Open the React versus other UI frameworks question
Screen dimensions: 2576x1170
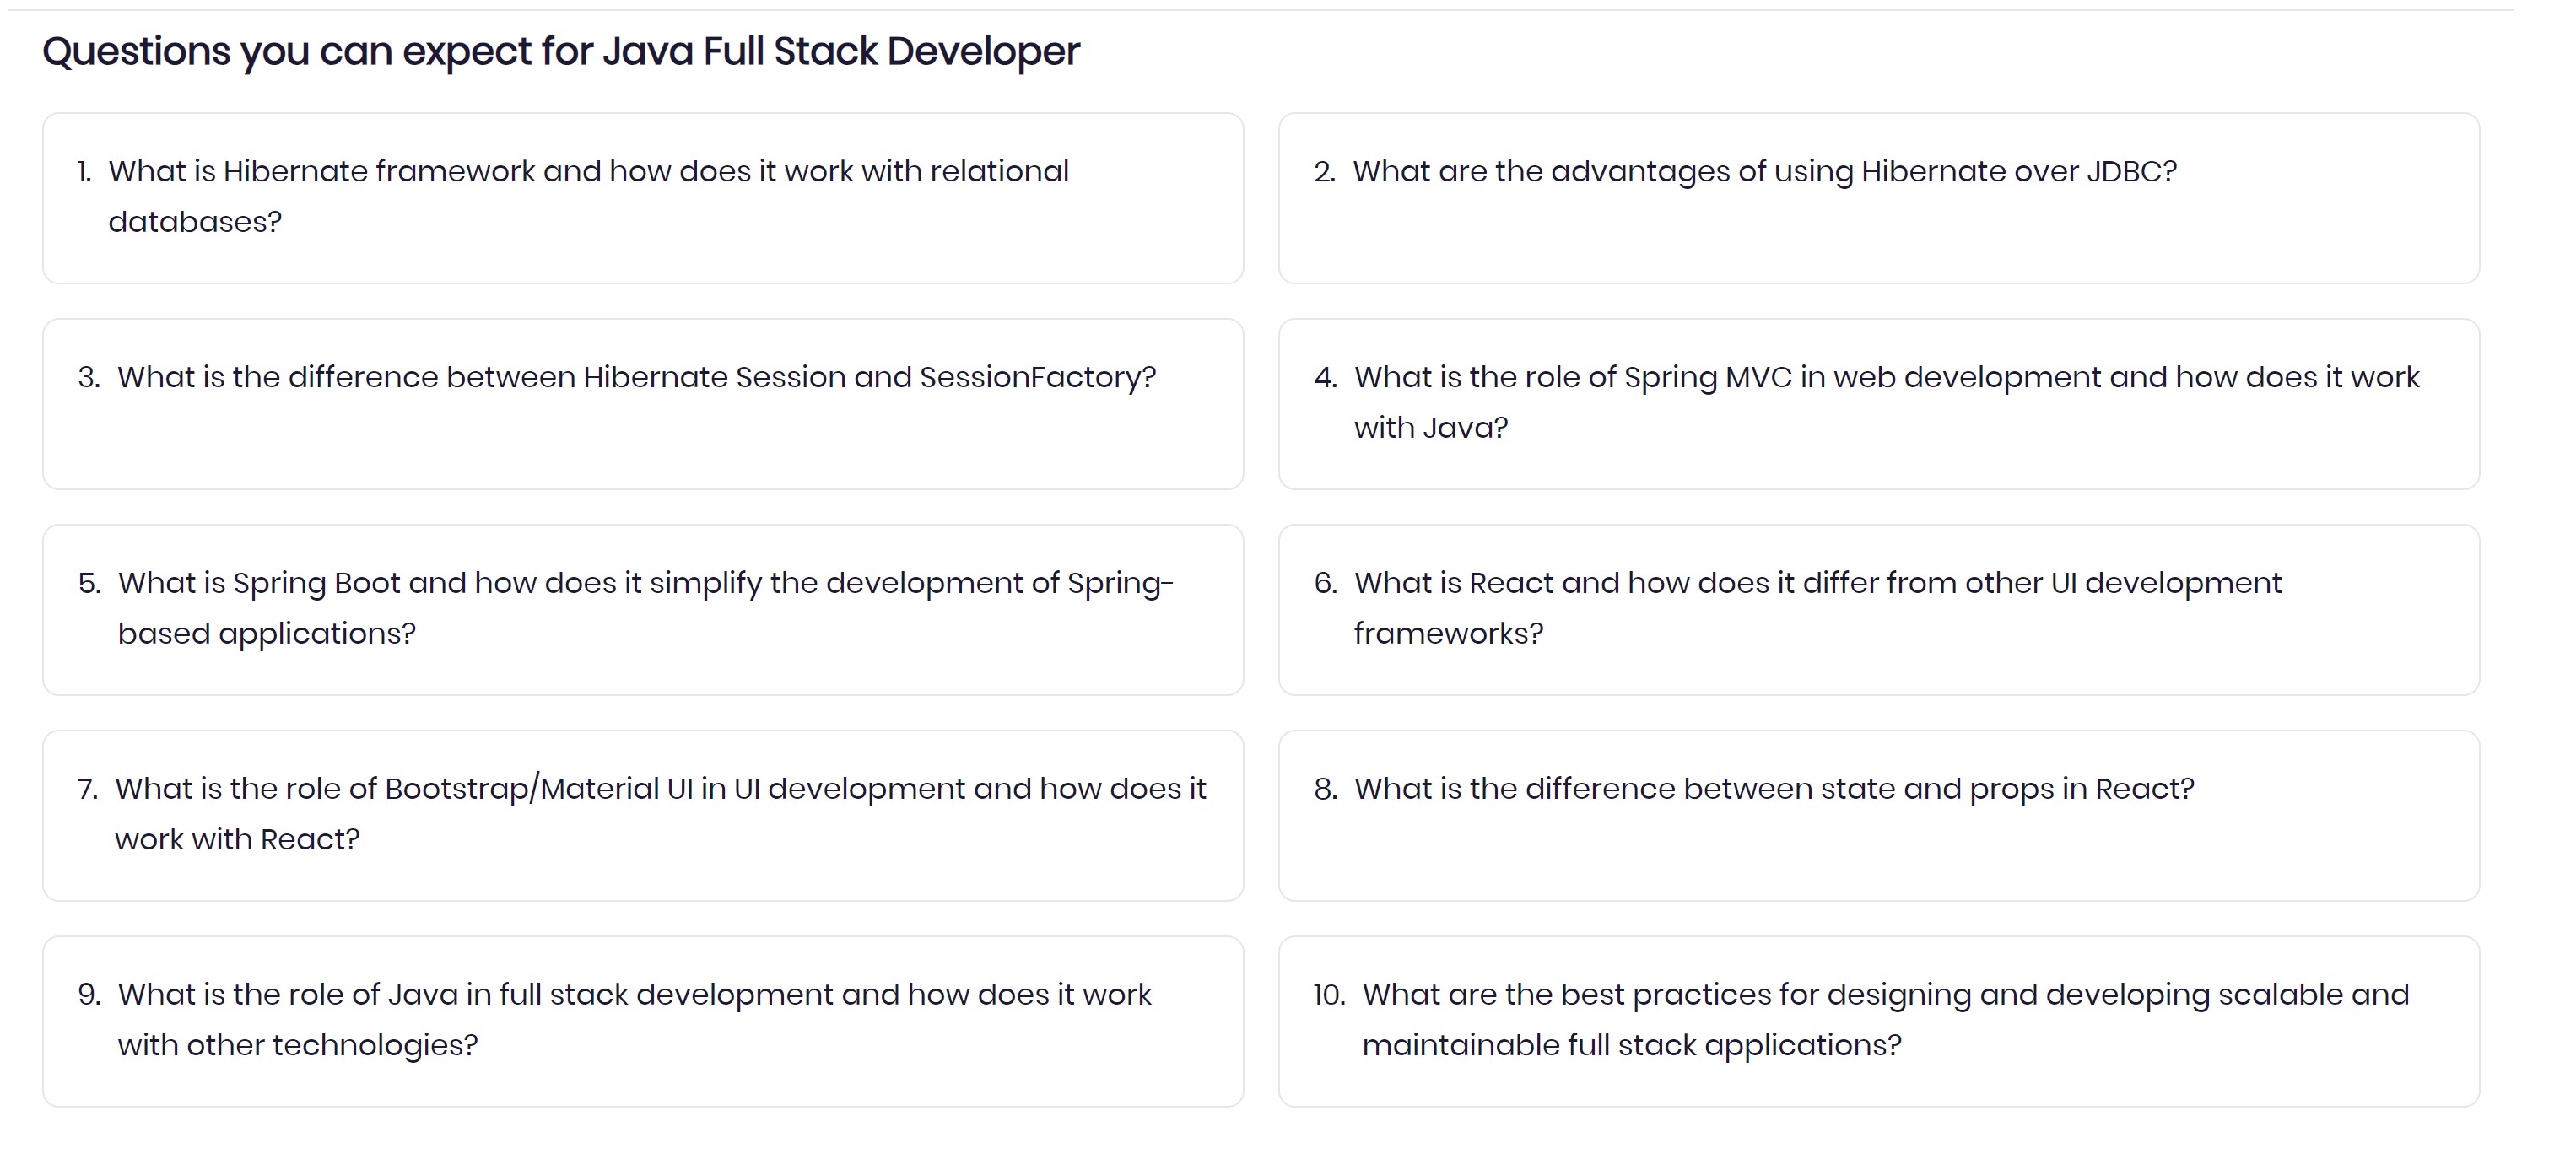click(1879, 610)
